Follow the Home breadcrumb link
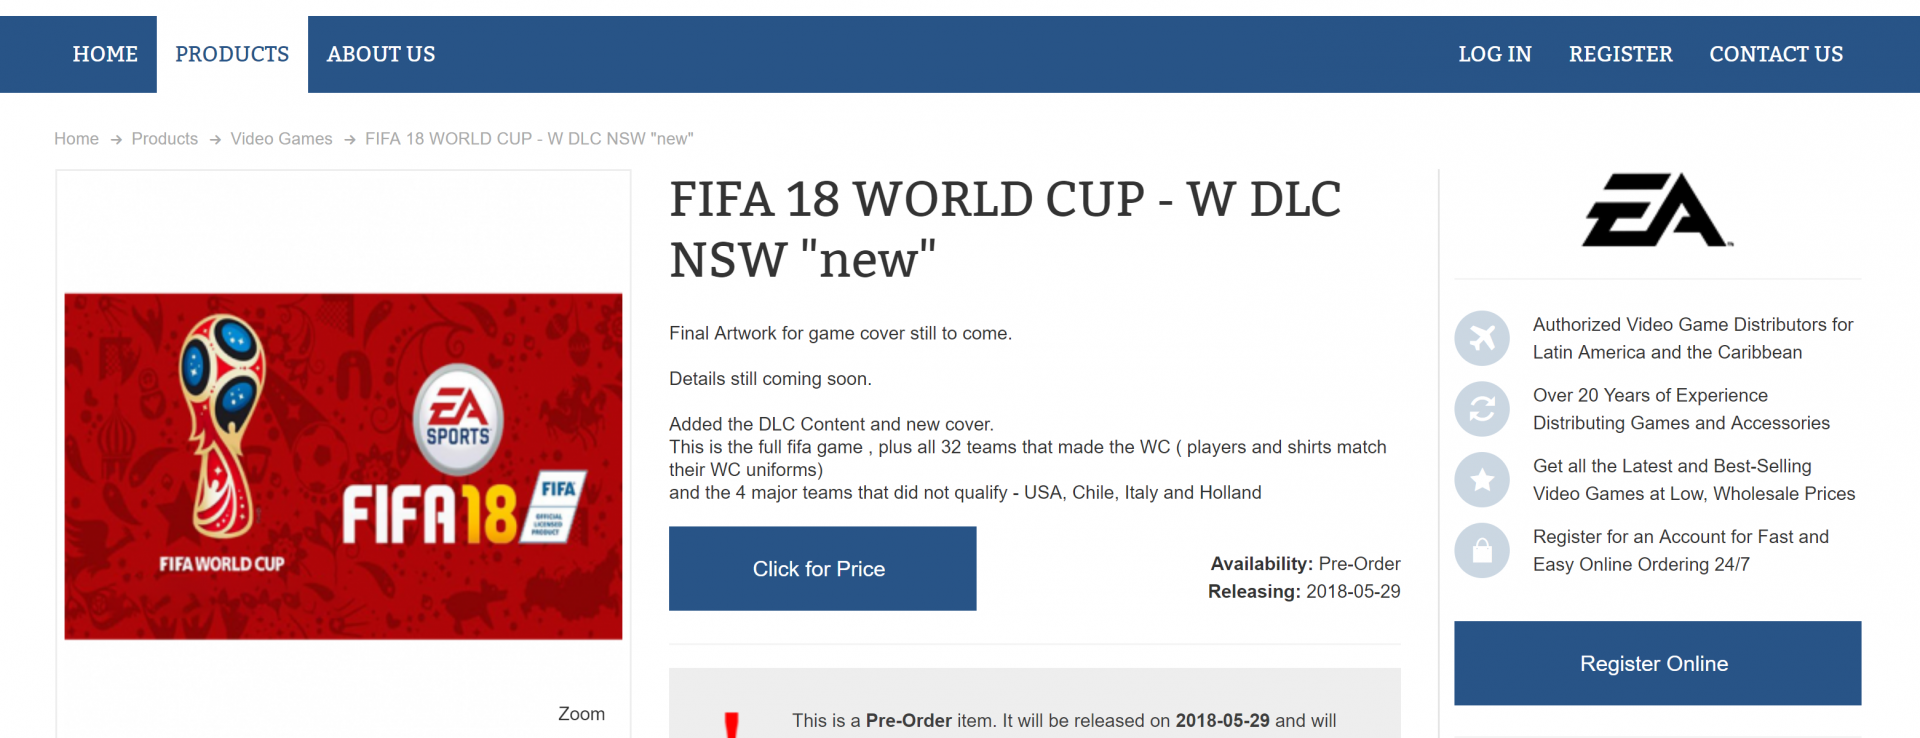Image resolution: width=1920 pixels, height=738 pixels. (x=76, y=139)
